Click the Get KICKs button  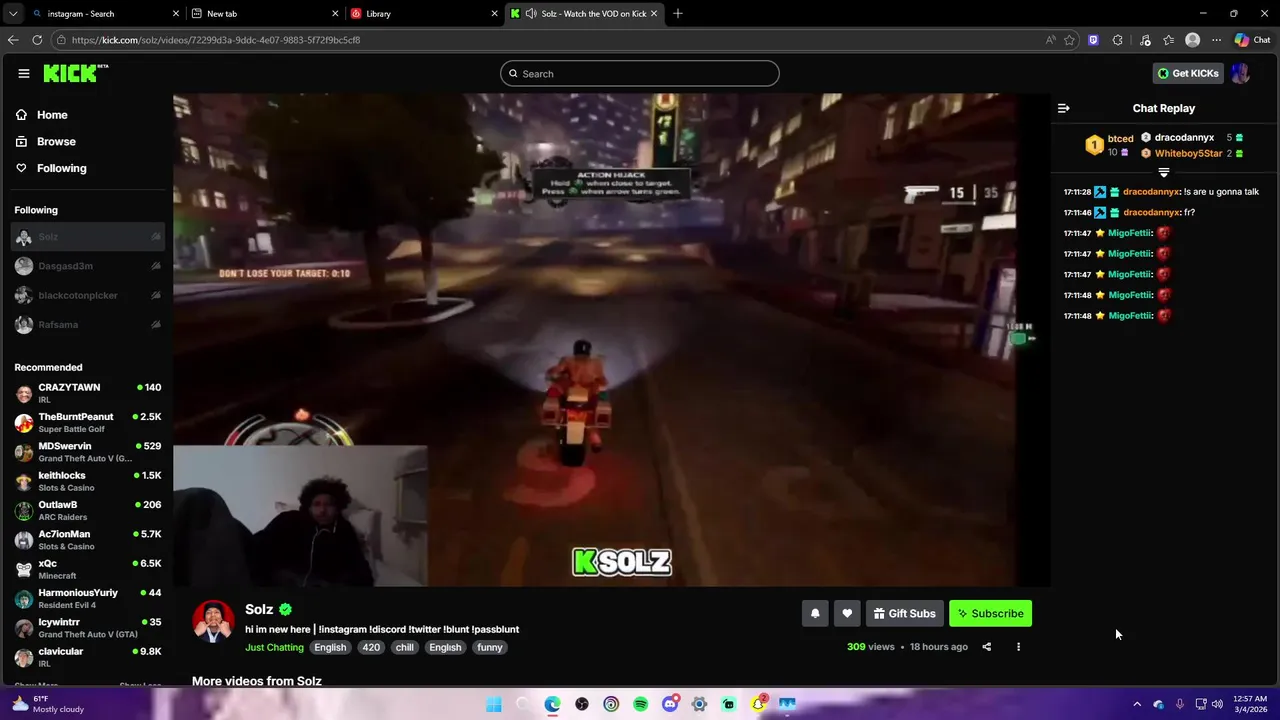(x=1188, y=73)
